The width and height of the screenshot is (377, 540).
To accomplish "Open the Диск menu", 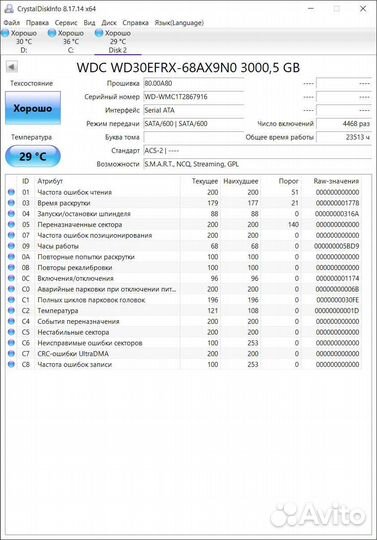I will click(109, 23).
